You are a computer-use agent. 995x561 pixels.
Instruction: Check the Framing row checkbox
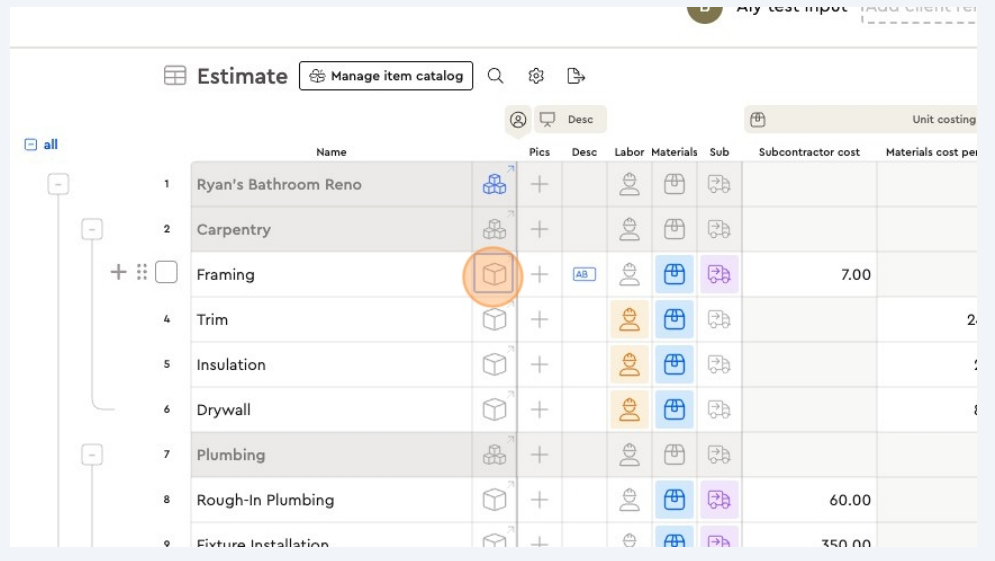166,272
